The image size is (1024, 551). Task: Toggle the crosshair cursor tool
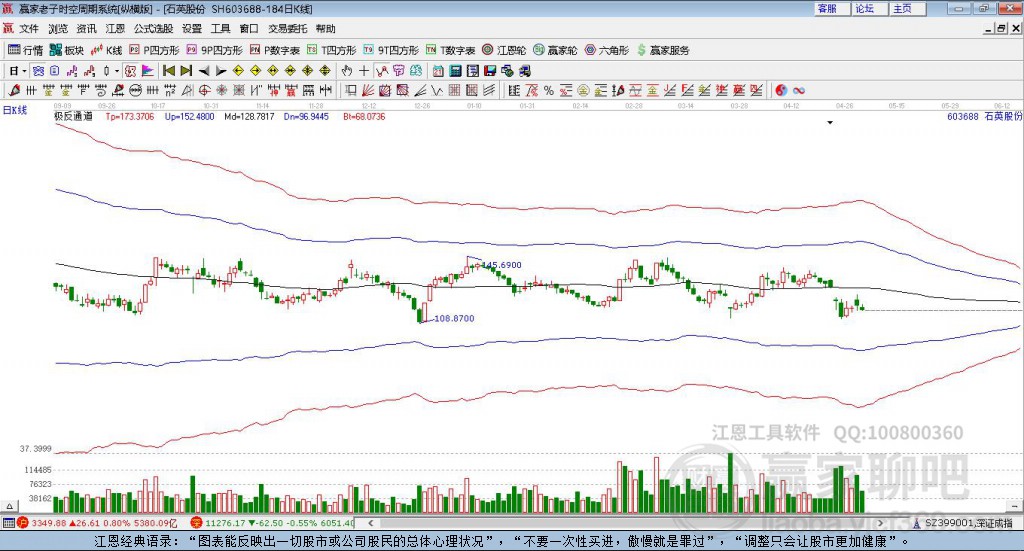click(364, 71)
